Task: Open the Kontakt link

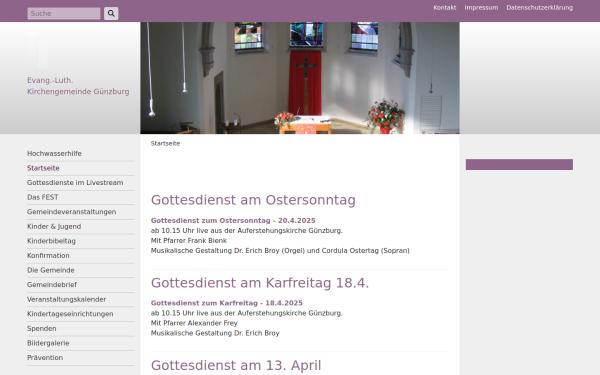Action: 445,8
